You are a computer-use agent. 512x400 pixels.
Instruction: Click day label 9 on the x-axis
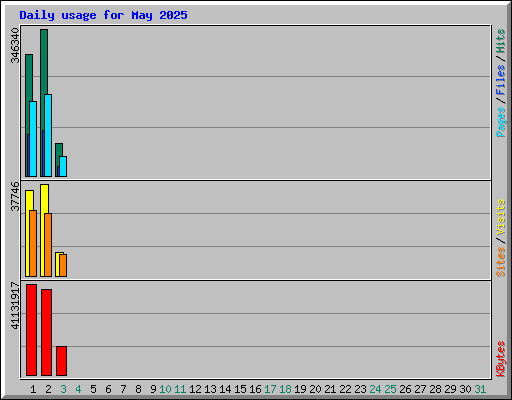[153, 389]
